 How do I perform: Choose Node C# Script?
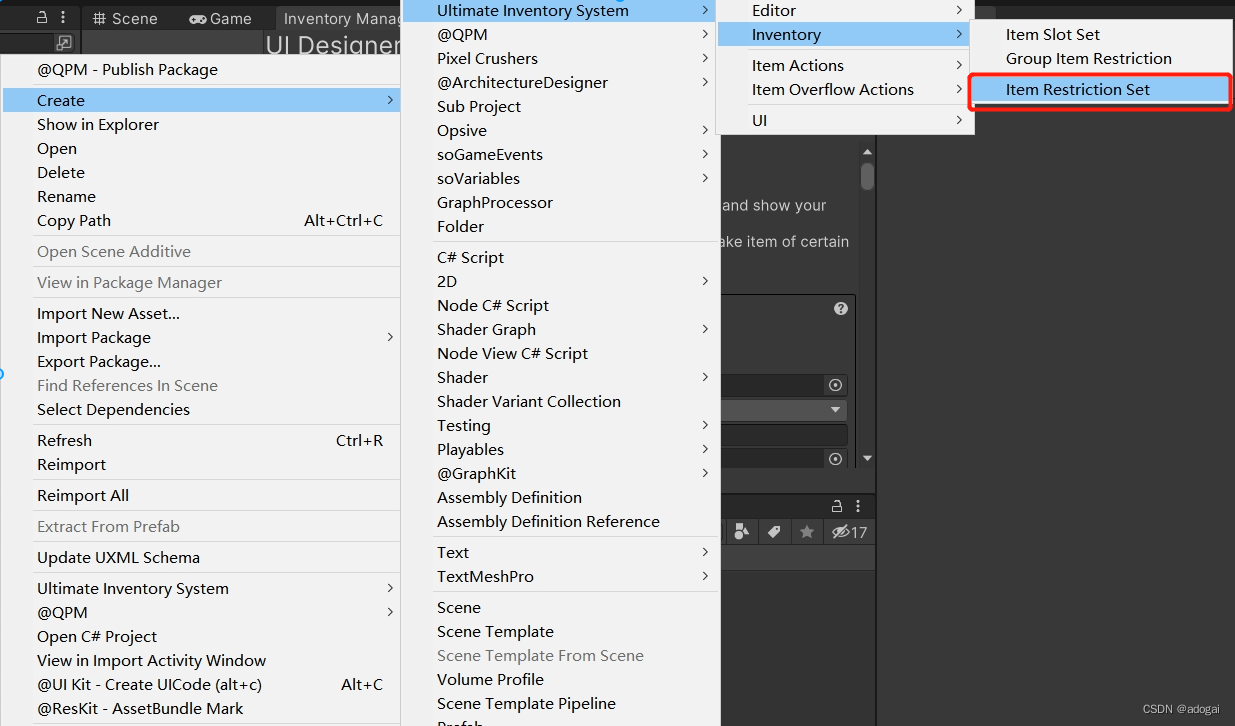click(x=559, y=305)
